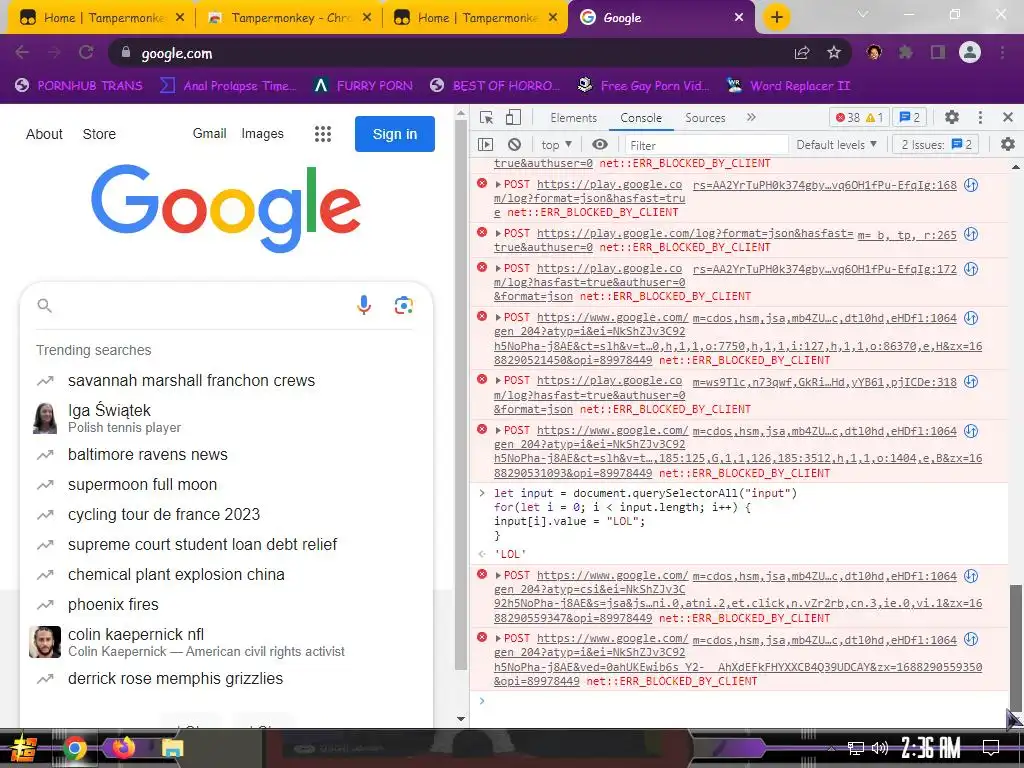
Task: Open the JavaScript context 'top' dropdown
Action: [x=556, y=144]
